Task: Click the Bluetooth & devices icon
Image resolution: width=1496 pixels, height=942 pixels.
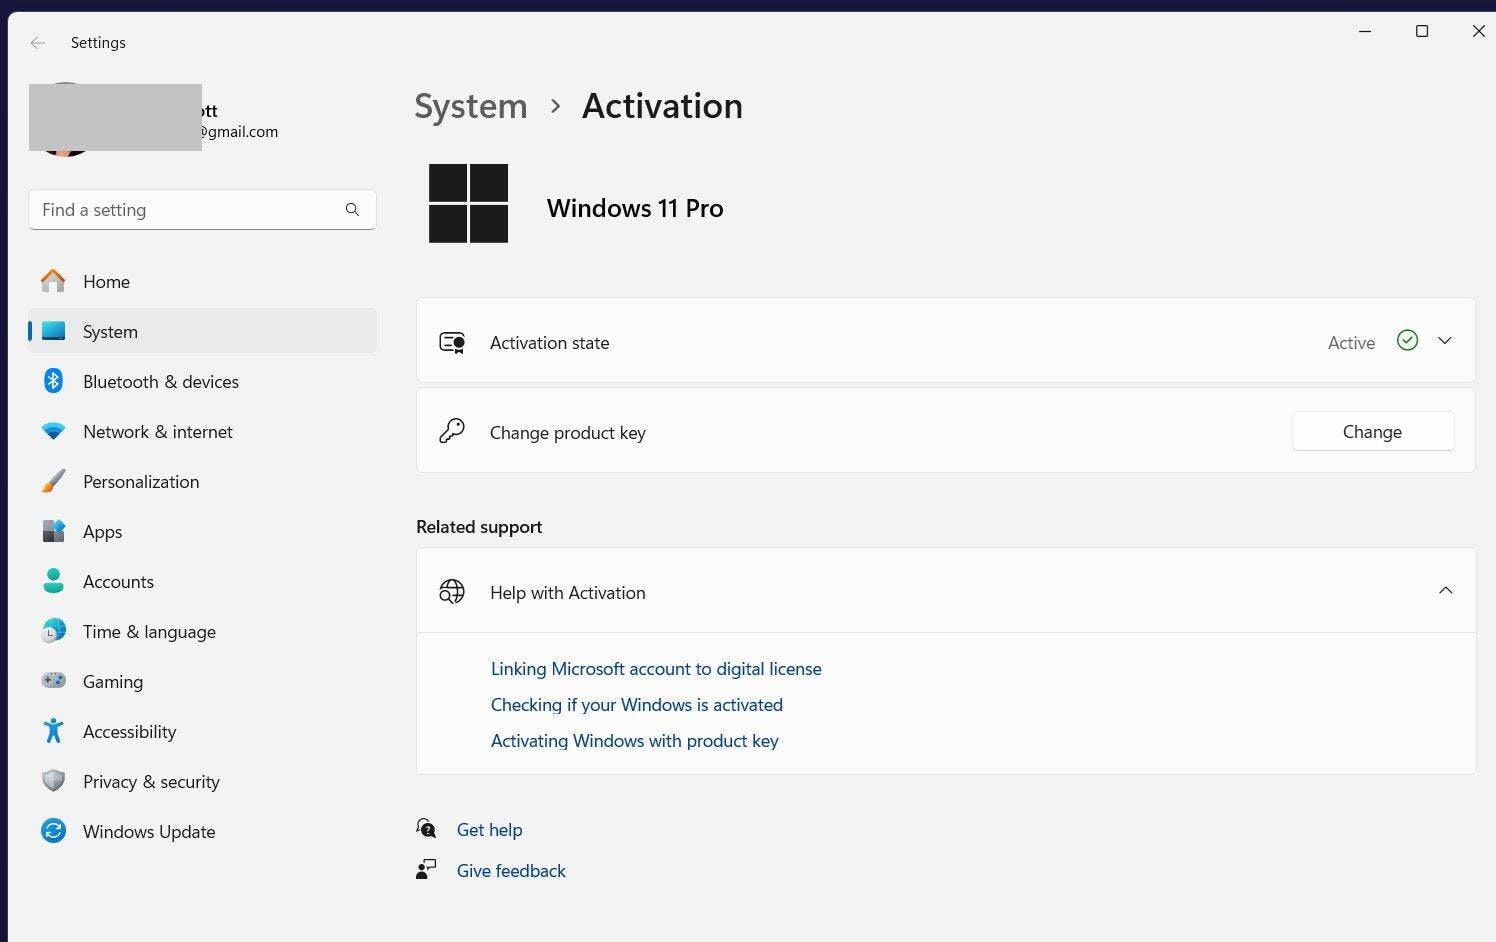Action: (x=53, y=381)
